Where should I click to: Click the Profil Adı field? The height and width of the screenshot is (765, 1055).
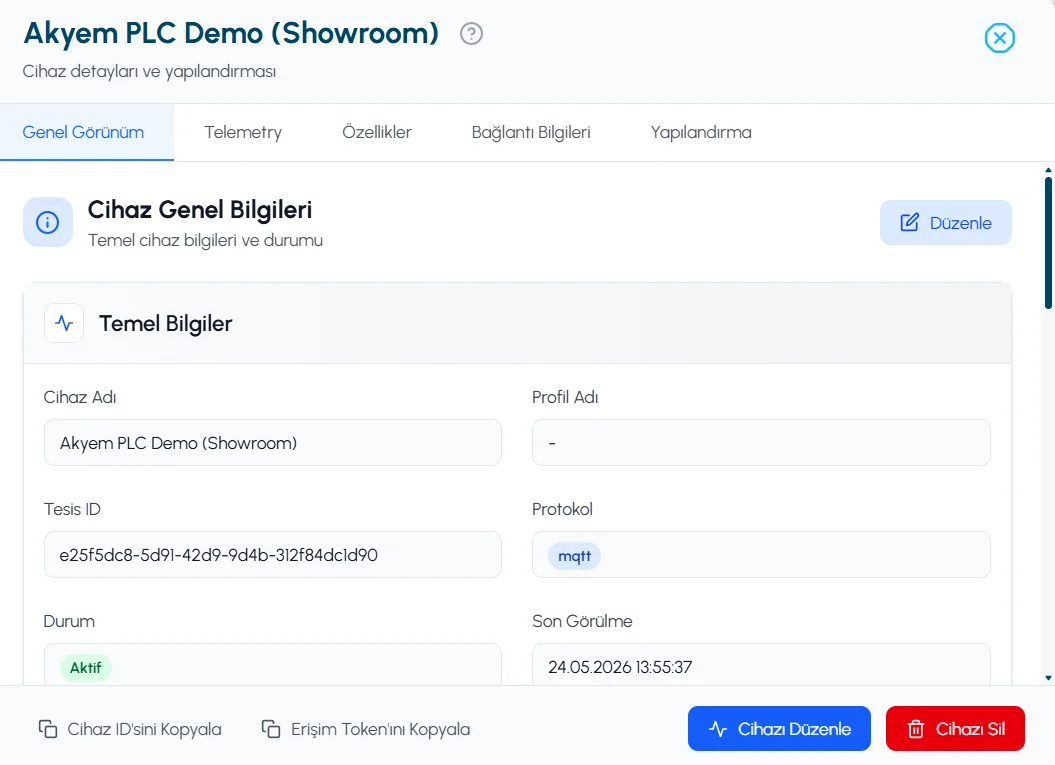pyautogui.click(x=761, y=443)
